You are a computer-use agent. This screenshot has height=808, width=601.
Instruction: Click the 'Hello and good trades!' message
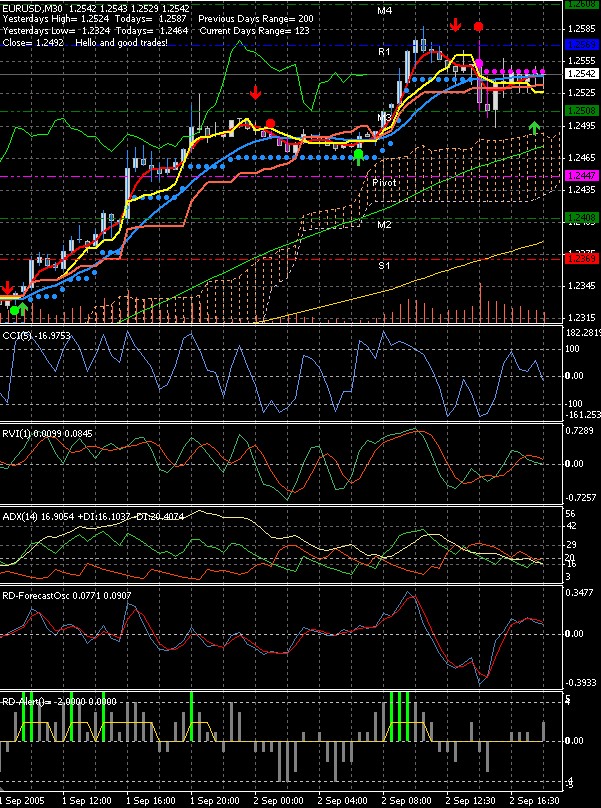pos(122,42)
